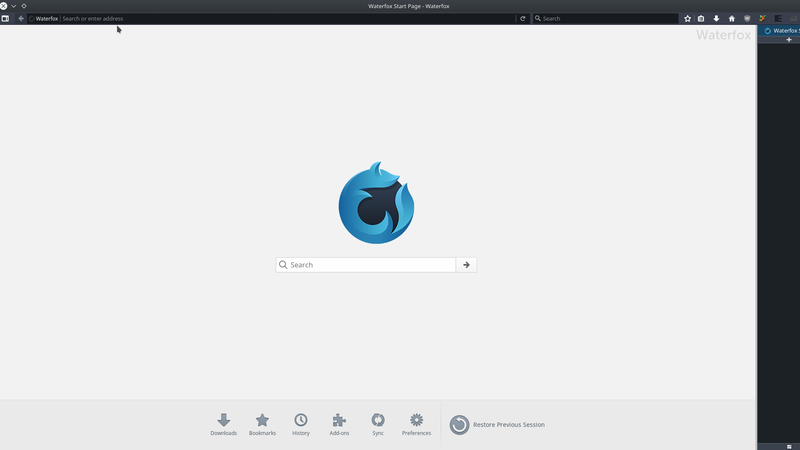This screenshot has width=800, height=450.
Task: Toggle the sidebar panel icon
Action: coord(5,18)
